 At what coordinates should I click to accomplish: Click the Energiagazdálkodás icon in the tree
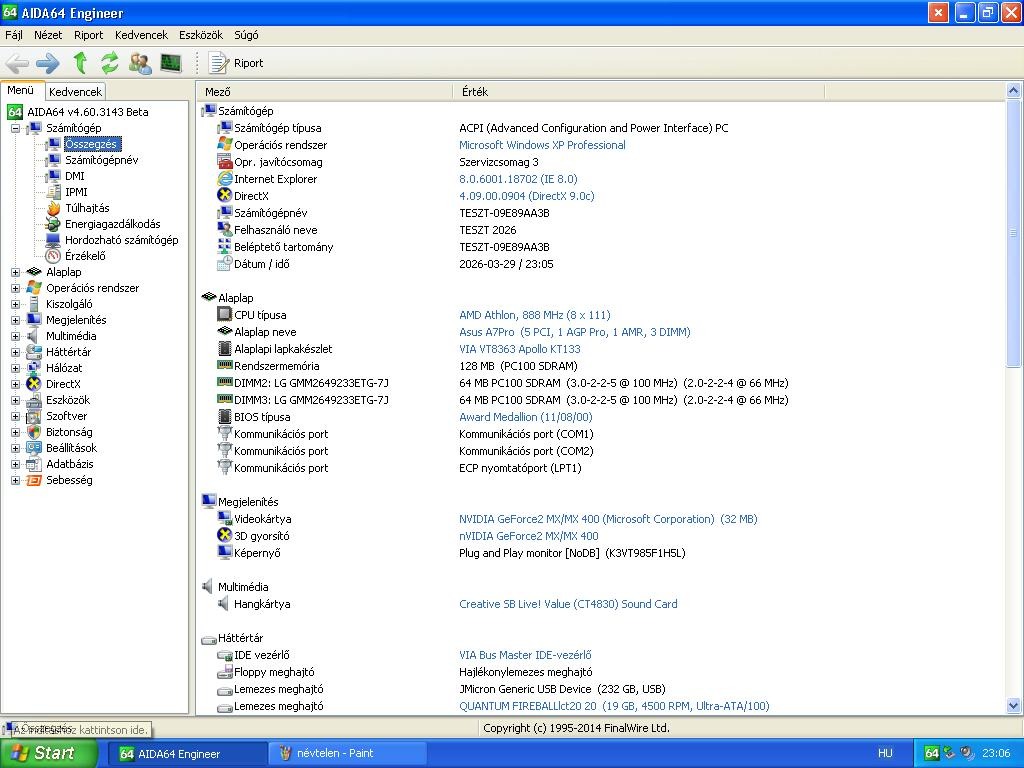coord(54,224)
